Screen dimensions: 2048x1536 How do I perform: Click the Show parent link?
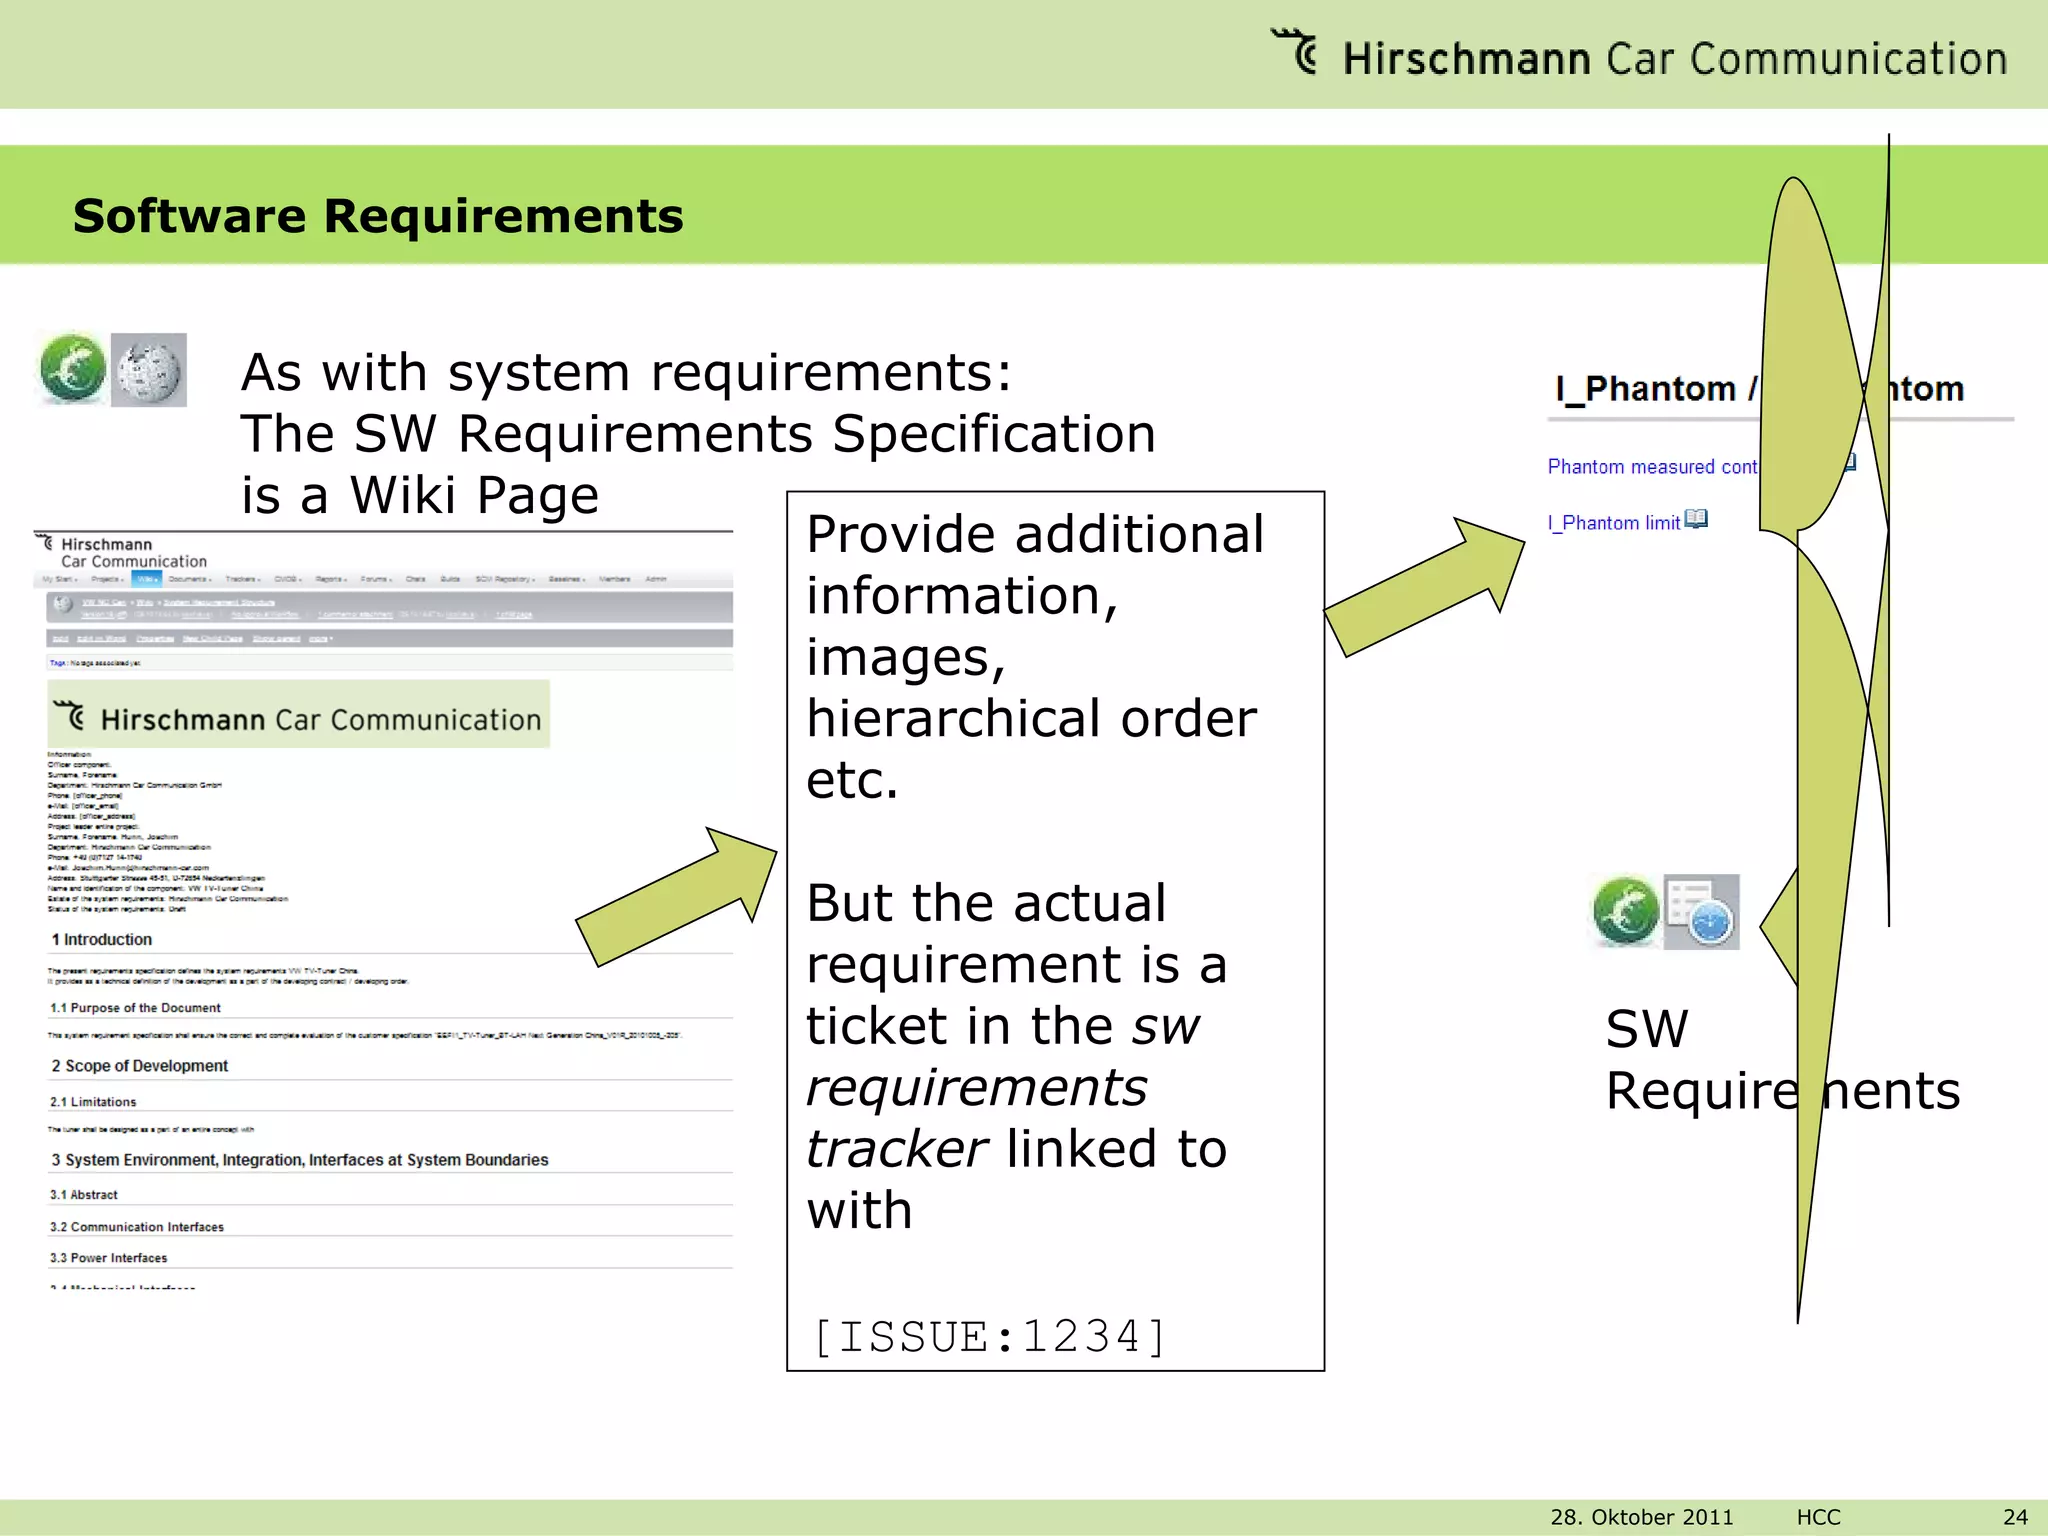(x=276, y=638)
